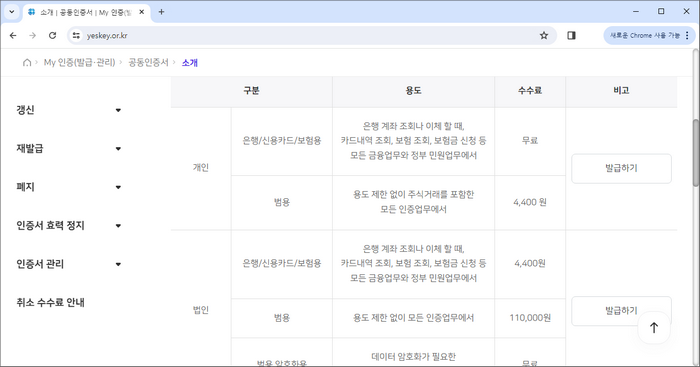Click the scroll-to-top arrow button

pos(654,328)
